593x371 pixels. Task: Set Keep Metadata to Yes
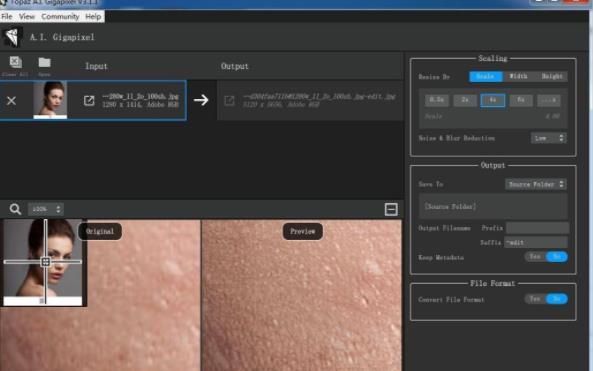(x=535, y=257)
